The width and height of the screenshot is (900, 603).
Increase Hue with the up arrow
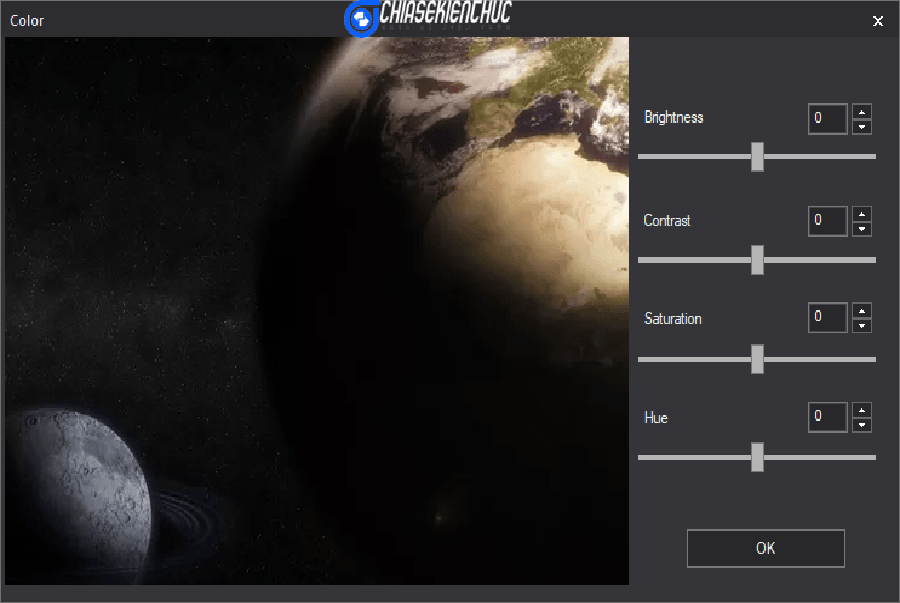point(862,410)
